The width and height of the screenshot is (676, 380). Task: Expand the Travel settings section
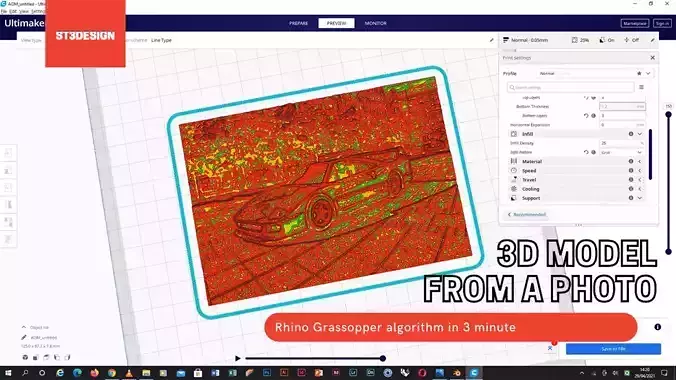[x=640, y=180]
